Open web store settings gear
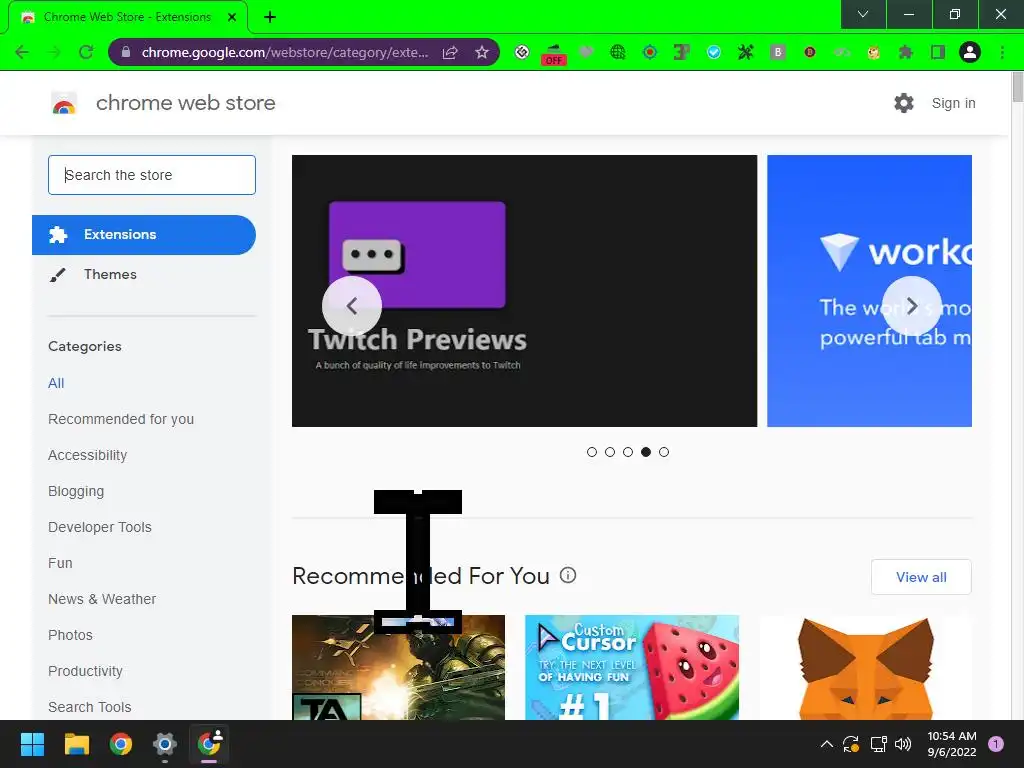Viewport: 1024px width, 768px height. tap(904, 103)
